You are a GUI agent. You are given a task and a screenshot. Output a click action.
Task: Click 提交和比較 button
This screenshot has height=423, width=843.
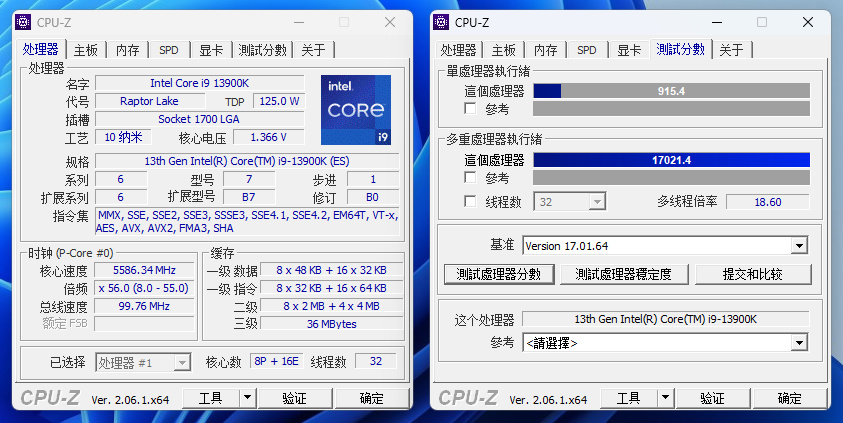(x=753, y=274)
